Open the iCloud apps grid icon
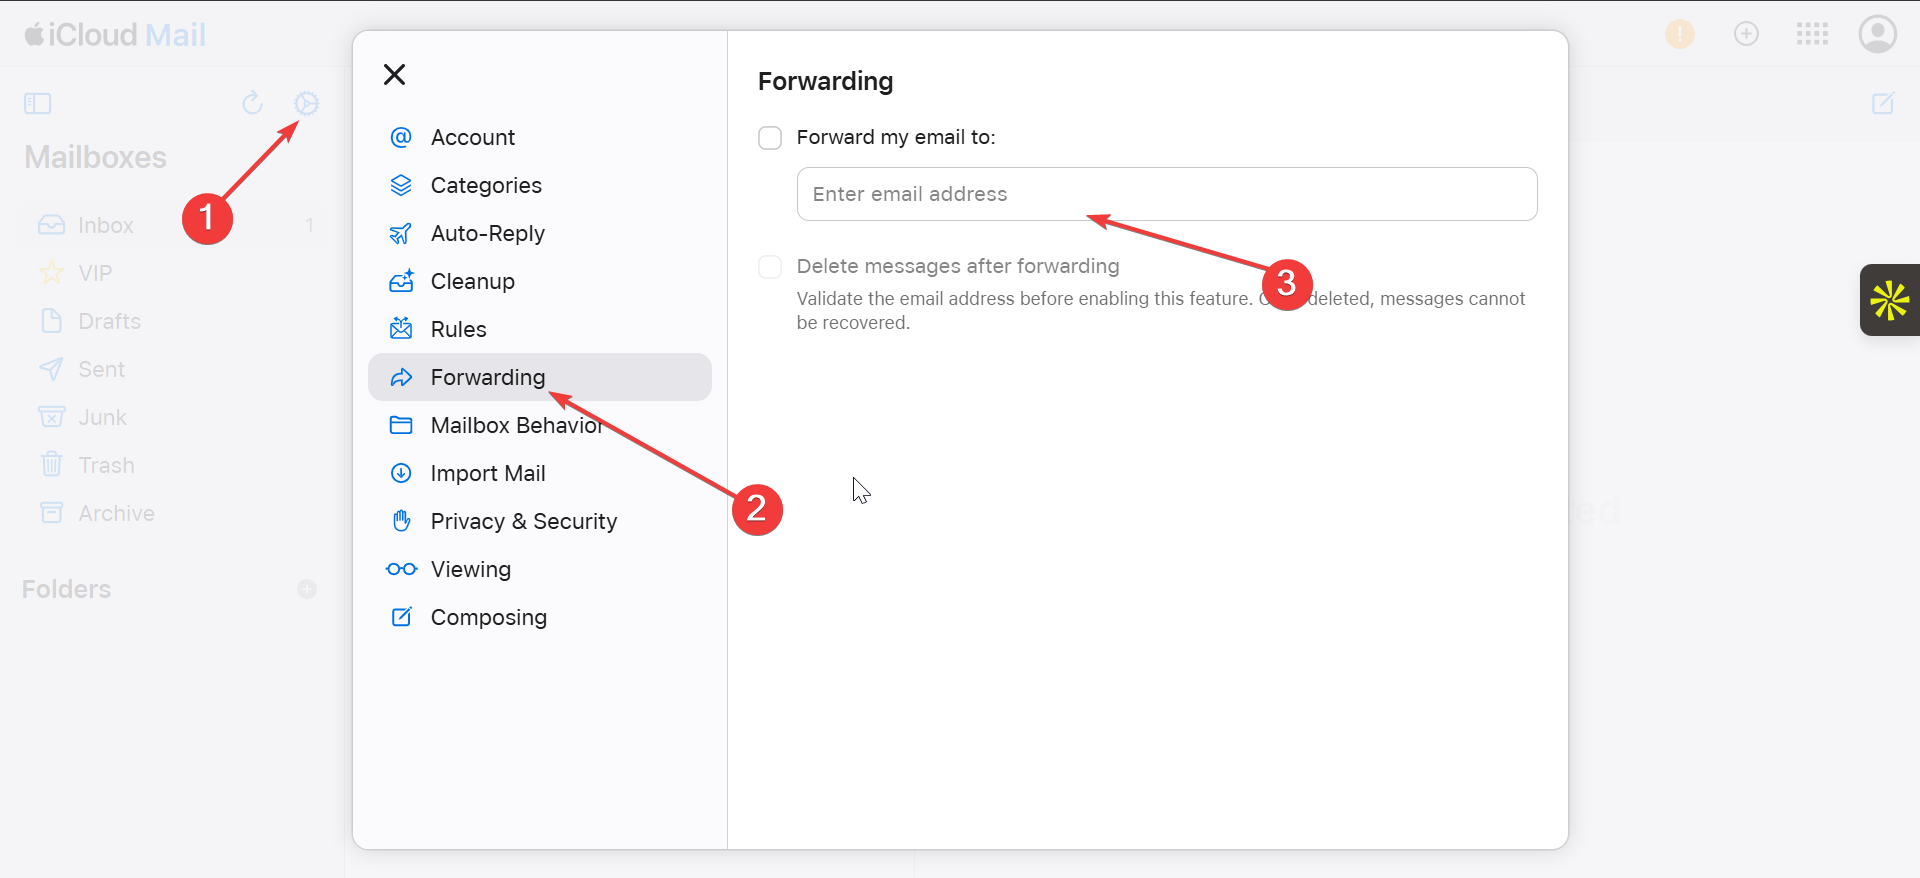 point(1812,34)
